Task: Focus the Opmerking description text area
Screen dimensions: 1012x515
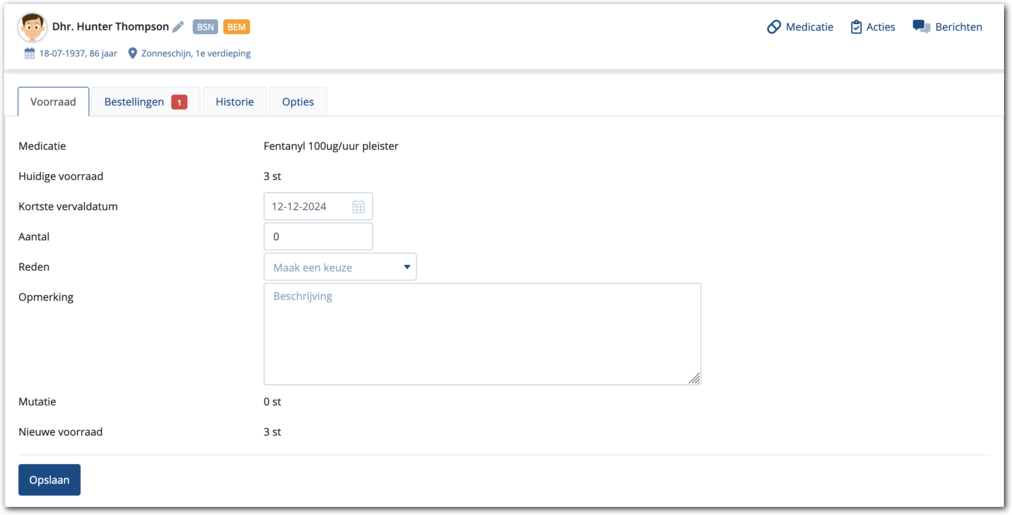Action: click(482, 334)
